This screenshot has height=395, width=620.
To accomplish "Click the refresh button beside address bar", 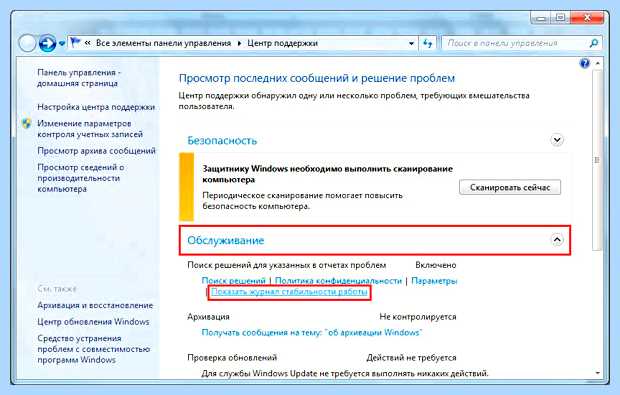I will click(427, 43).
